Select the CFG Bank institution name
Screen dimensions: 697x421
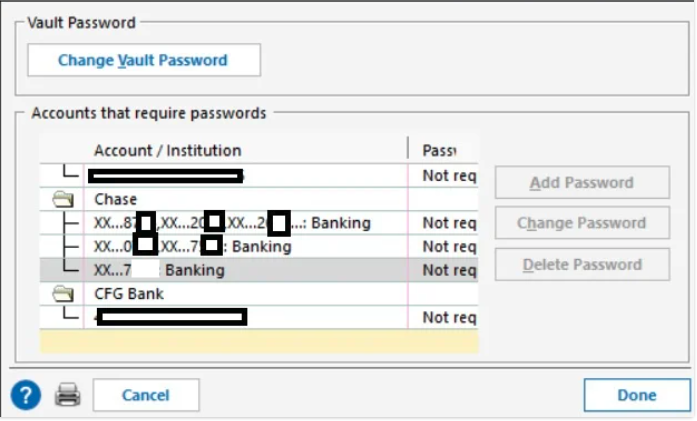click(x=129, y=294)
